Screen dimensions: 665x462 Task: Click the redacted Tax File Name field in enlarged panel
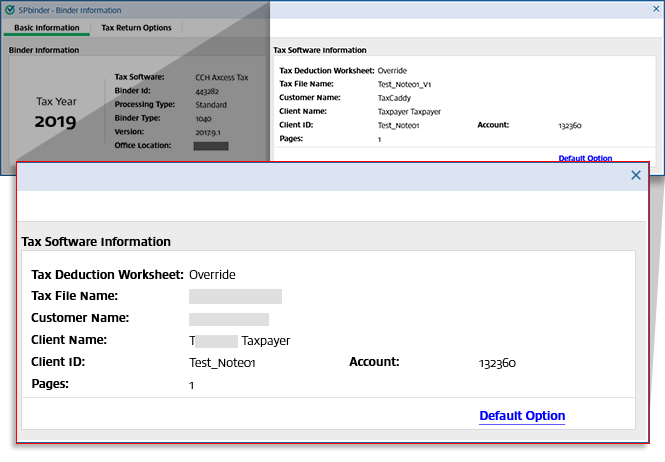235,297
